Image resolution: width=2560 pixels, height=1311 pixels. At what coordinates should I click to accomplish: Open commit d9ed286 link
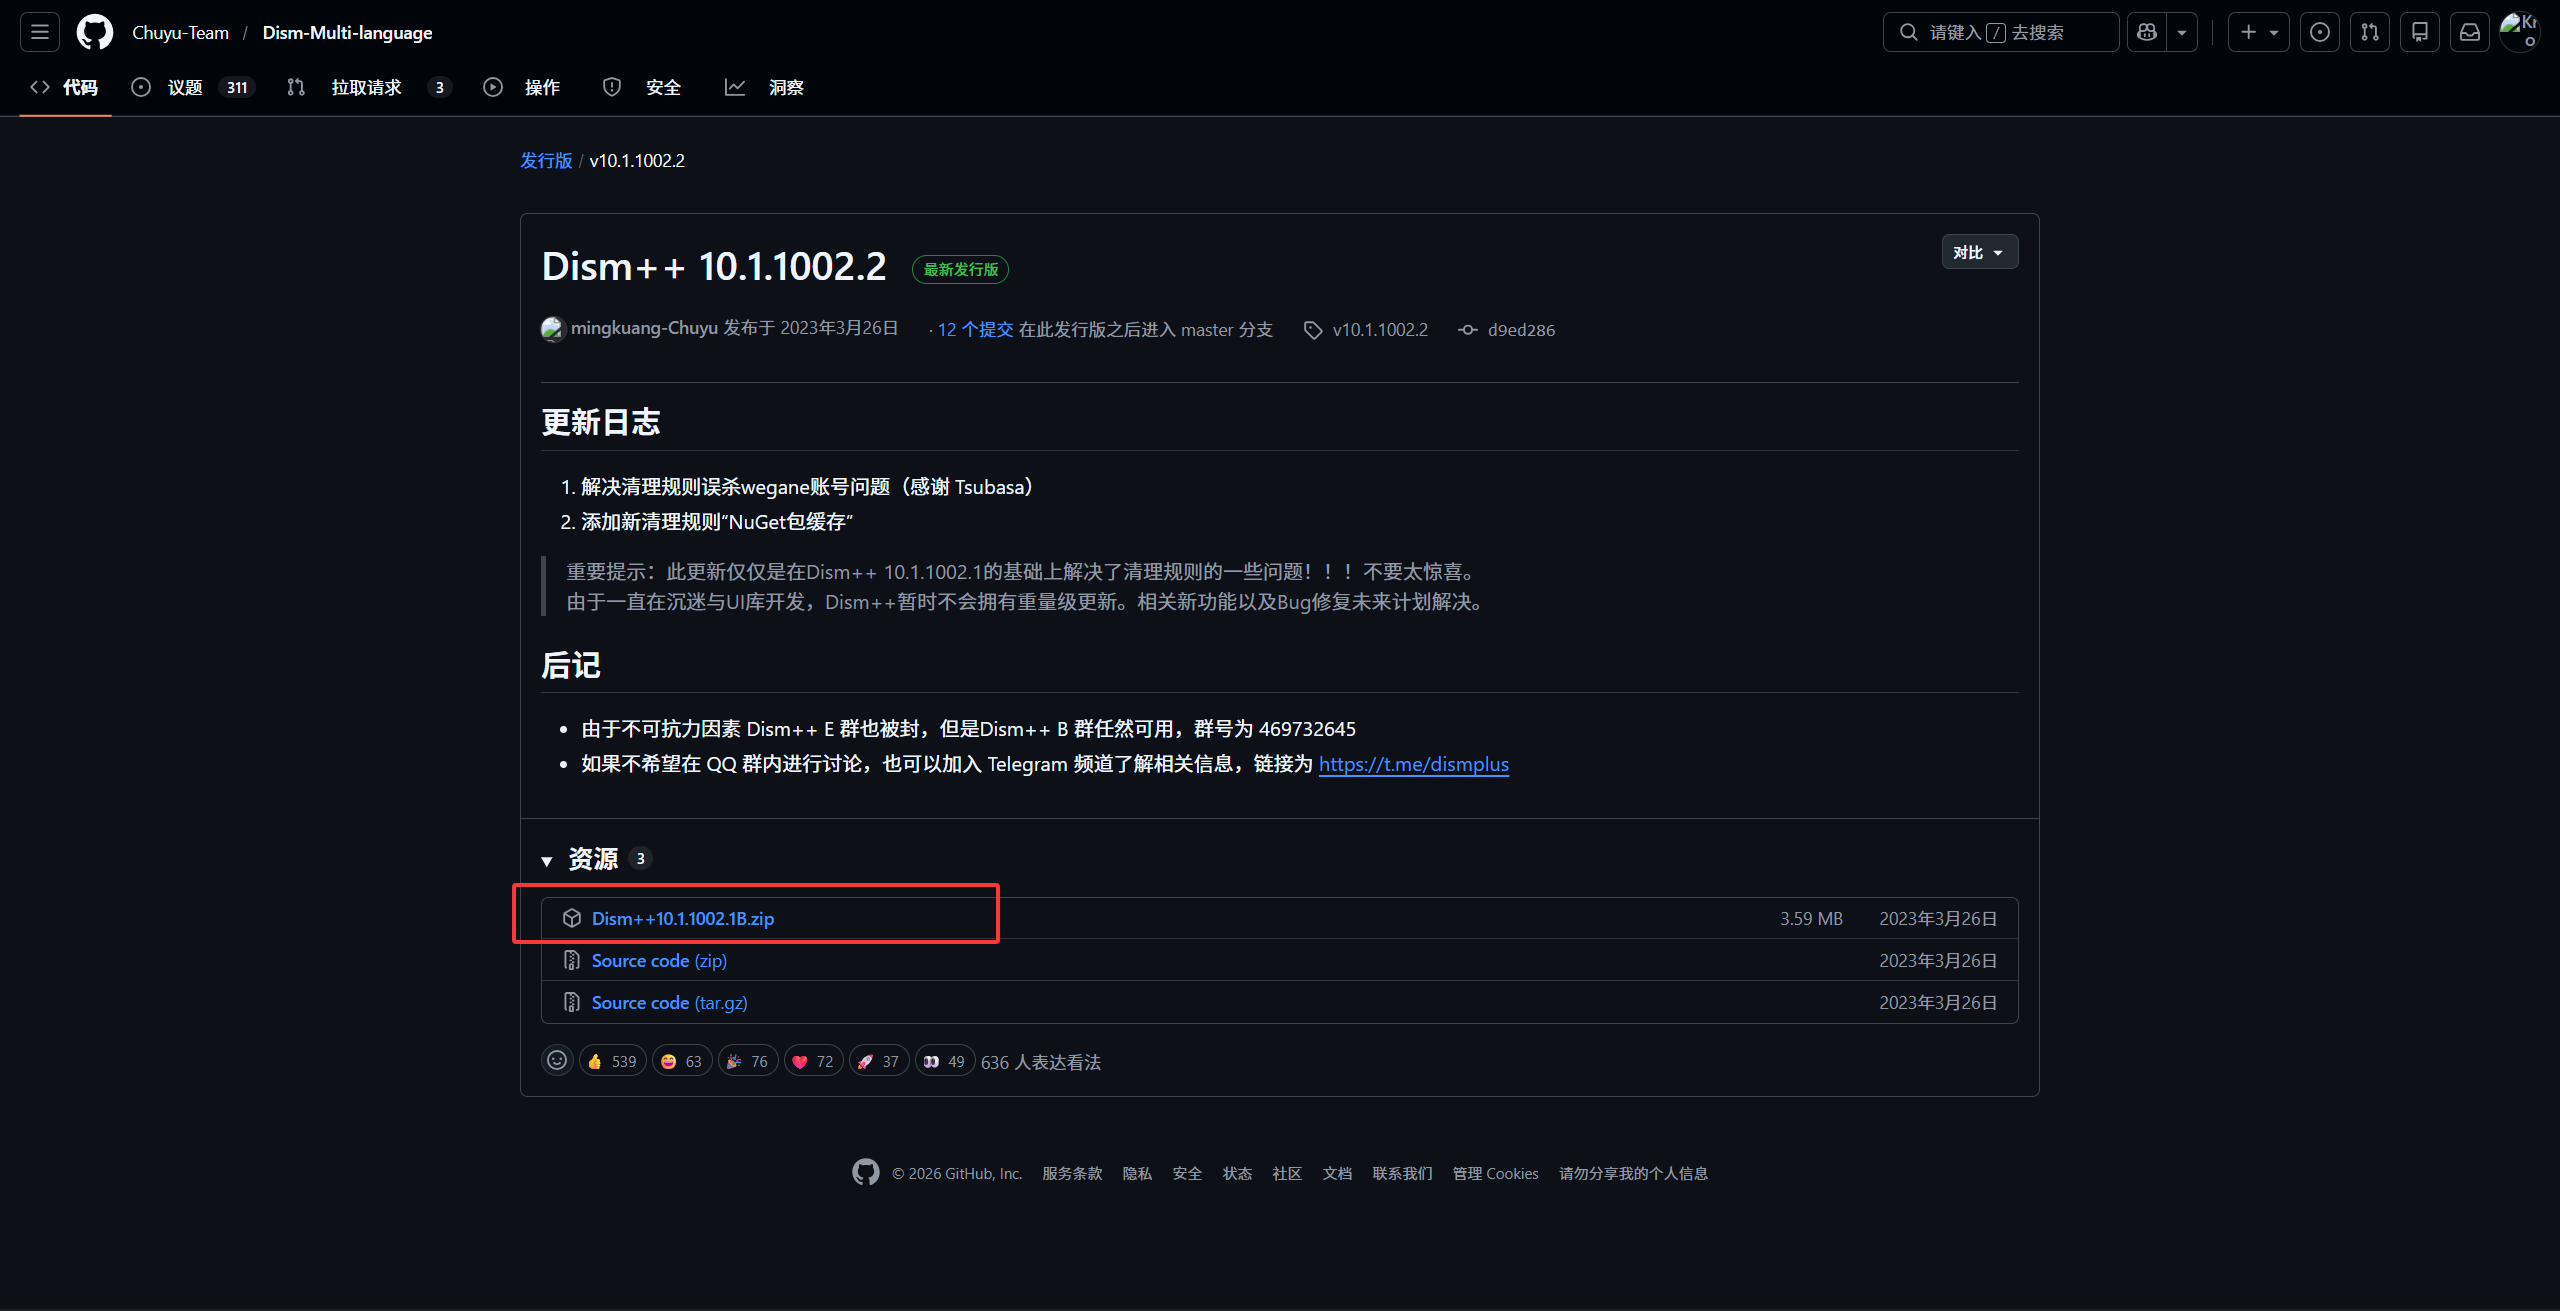tap(1520, 330)
